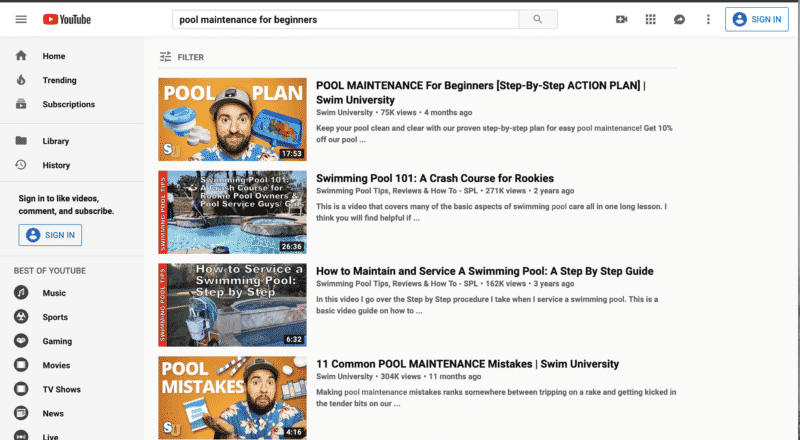800x440 pixels.
Task: Open the YouTube apps grid icon
Action: coord(651,19)
